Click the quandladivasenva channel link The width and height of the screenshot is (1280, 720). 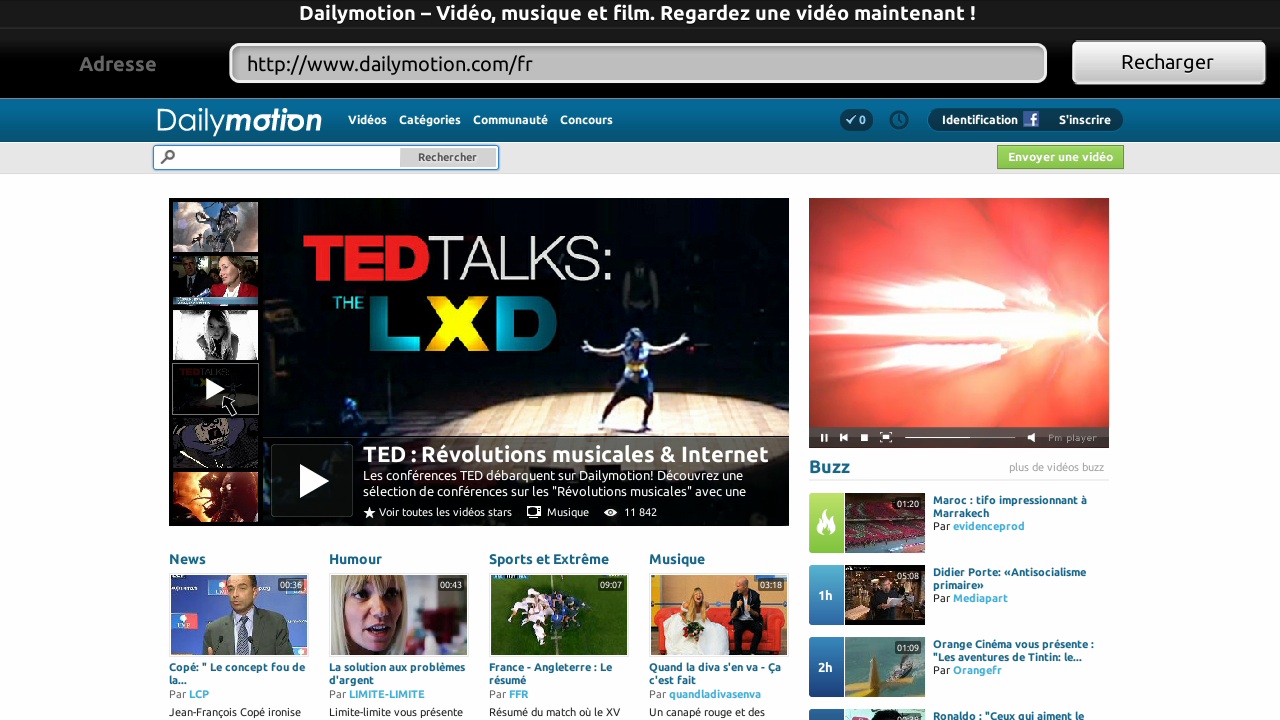pyautogui.click(x=715, y=694)
